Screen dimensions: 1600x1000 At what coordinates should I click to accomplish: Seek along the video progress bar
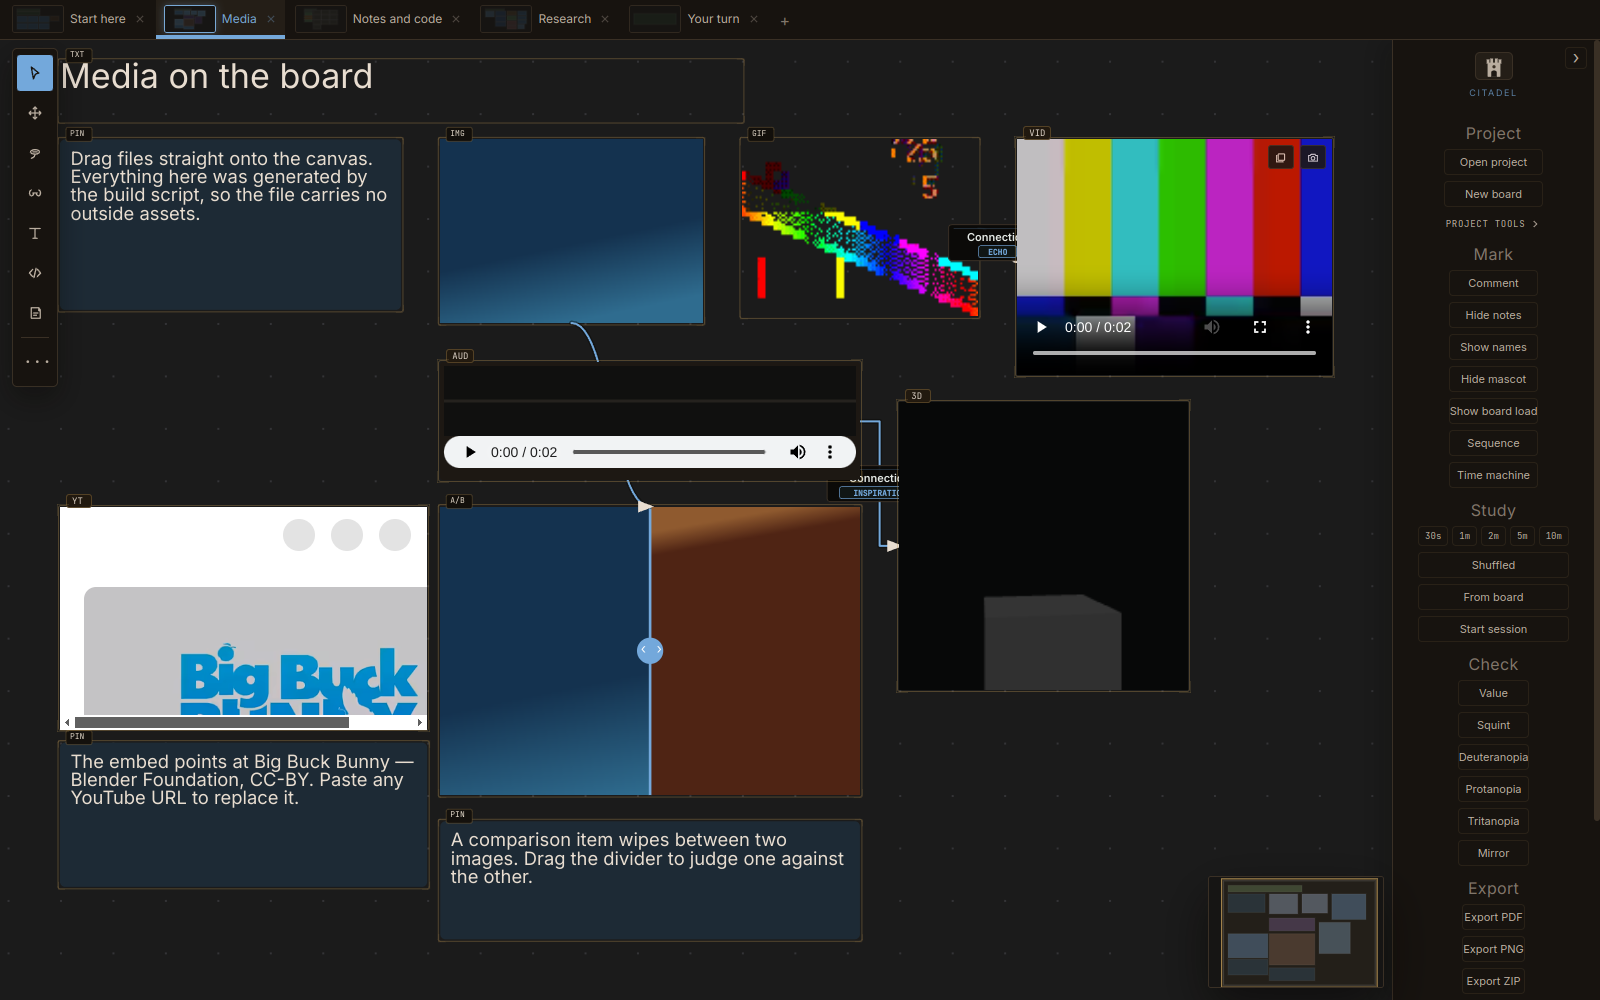point(1174,353)
